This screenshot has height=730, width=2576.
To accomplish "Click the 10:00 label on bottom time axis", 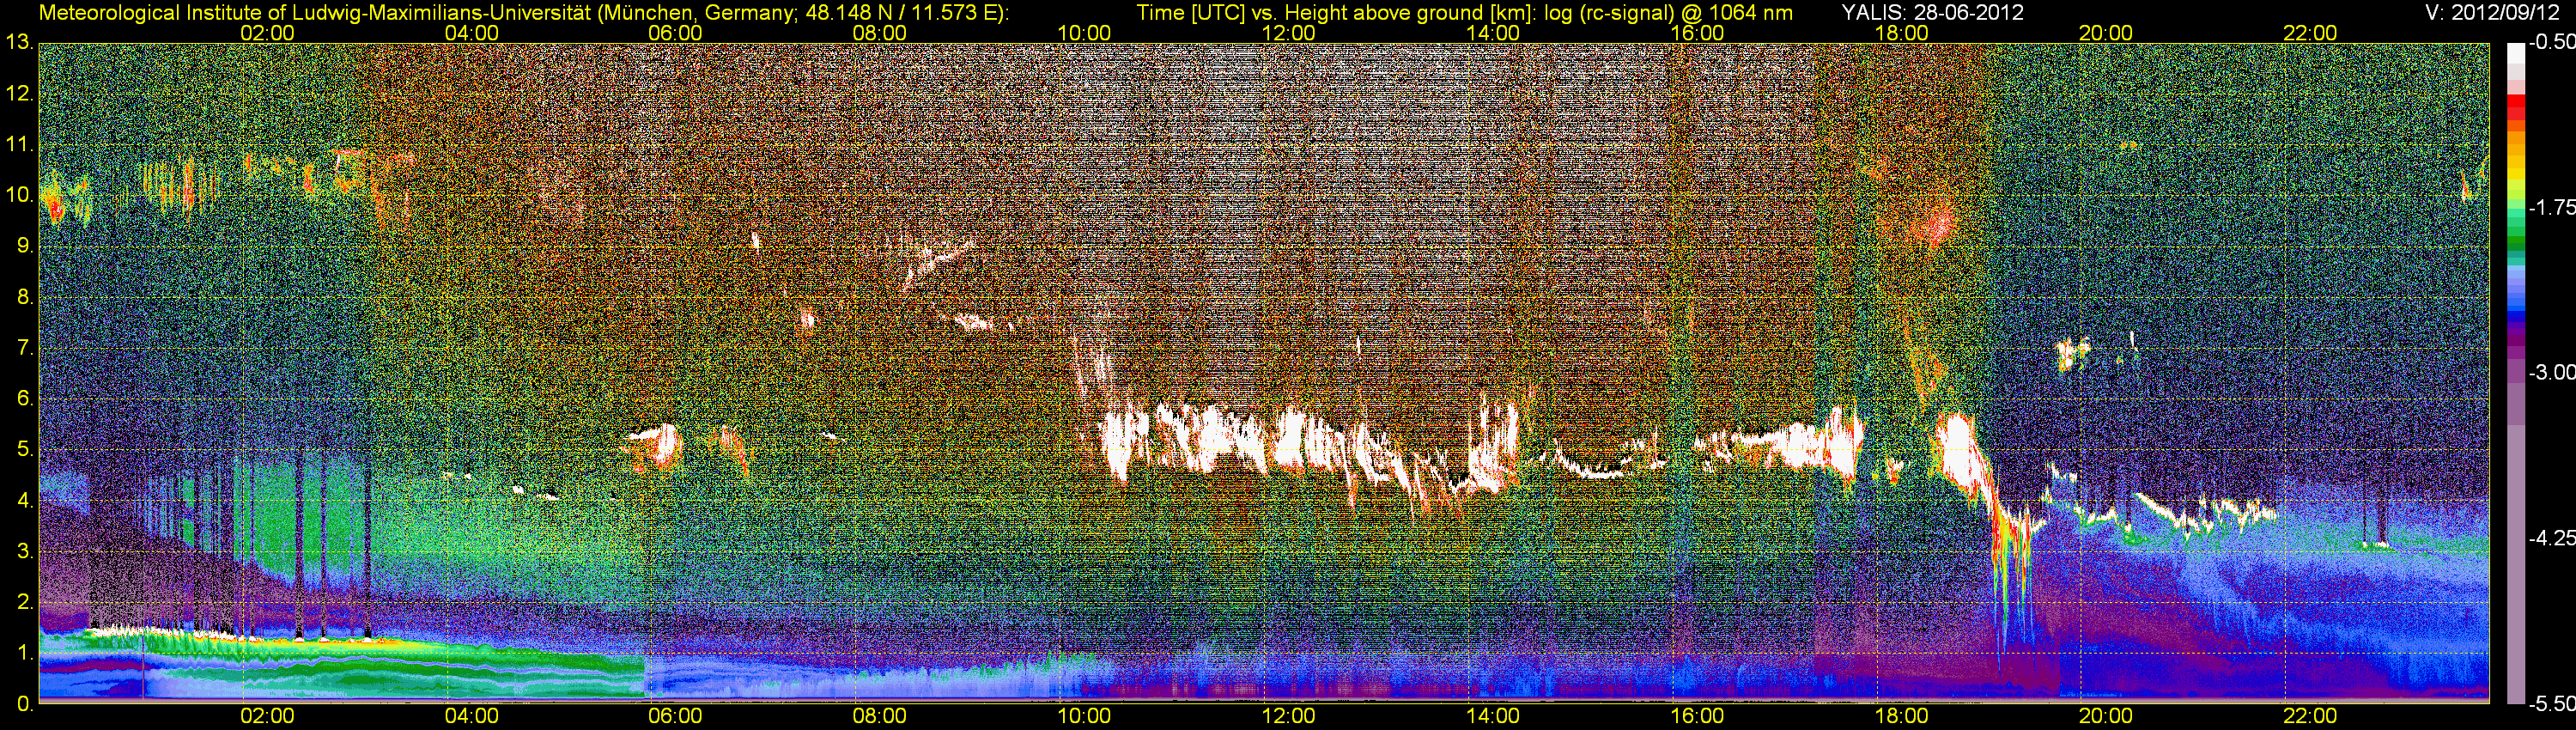I will [x=1084, y=717].
